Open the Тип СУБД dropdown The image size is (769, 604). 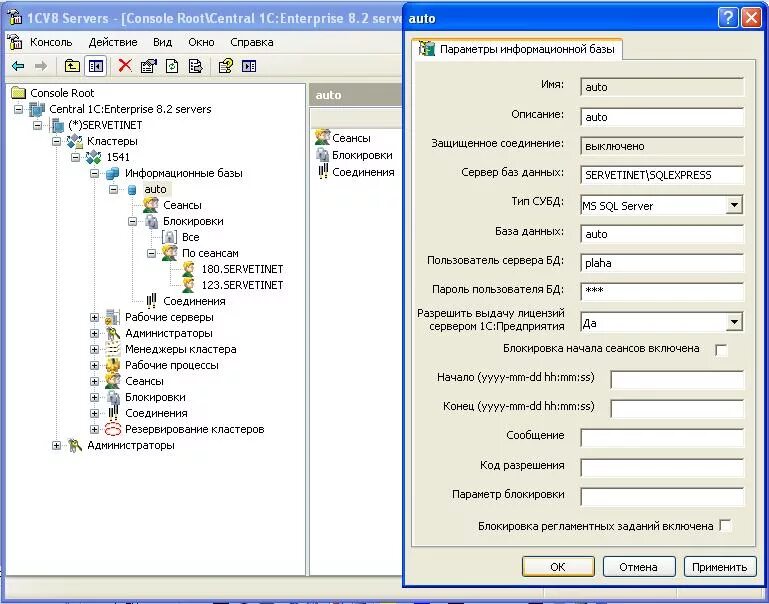coord(734,205)
